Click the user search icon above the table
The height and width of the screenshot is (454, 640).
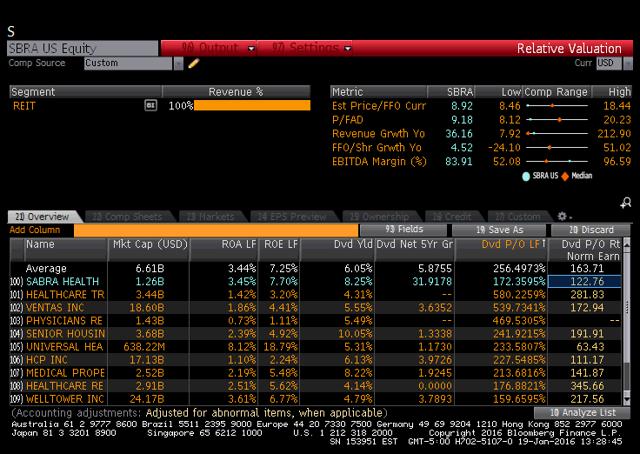pos(626,203)
